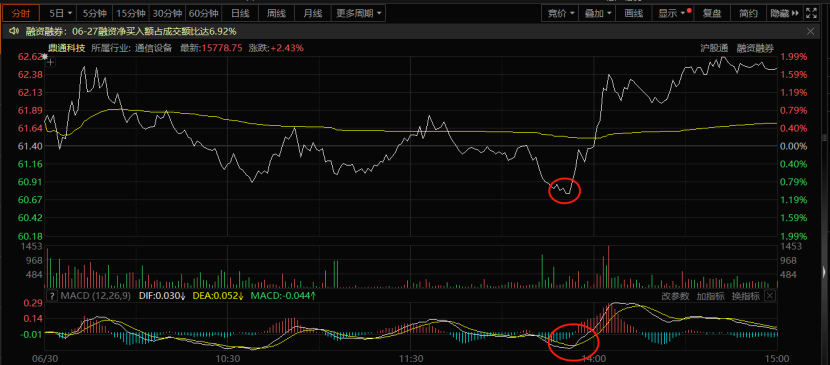
Task: Click the MACD (12,26,9) indicator label
Action: 96,295
